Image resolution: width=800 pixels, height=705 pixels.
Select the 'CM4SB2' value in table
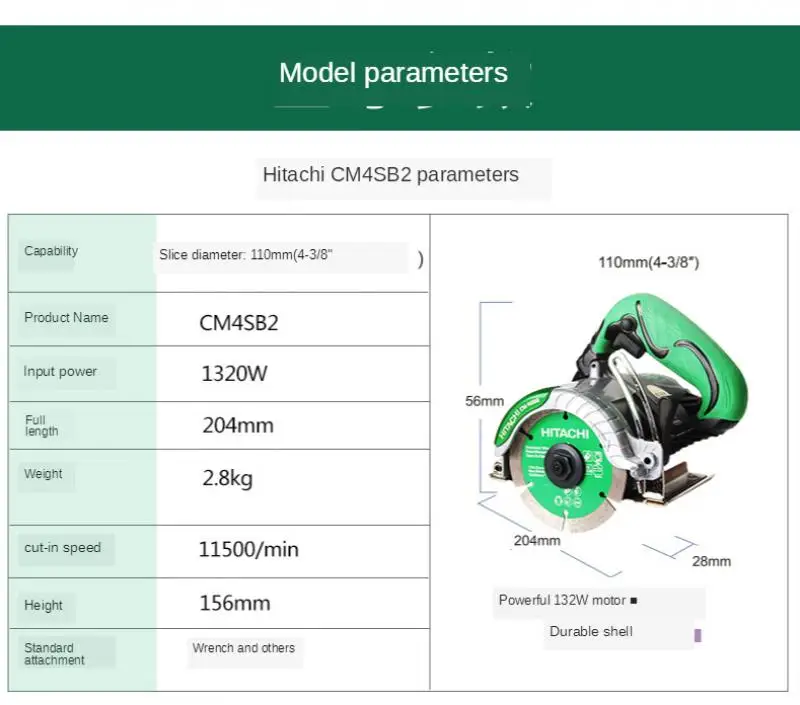point(239,323)
